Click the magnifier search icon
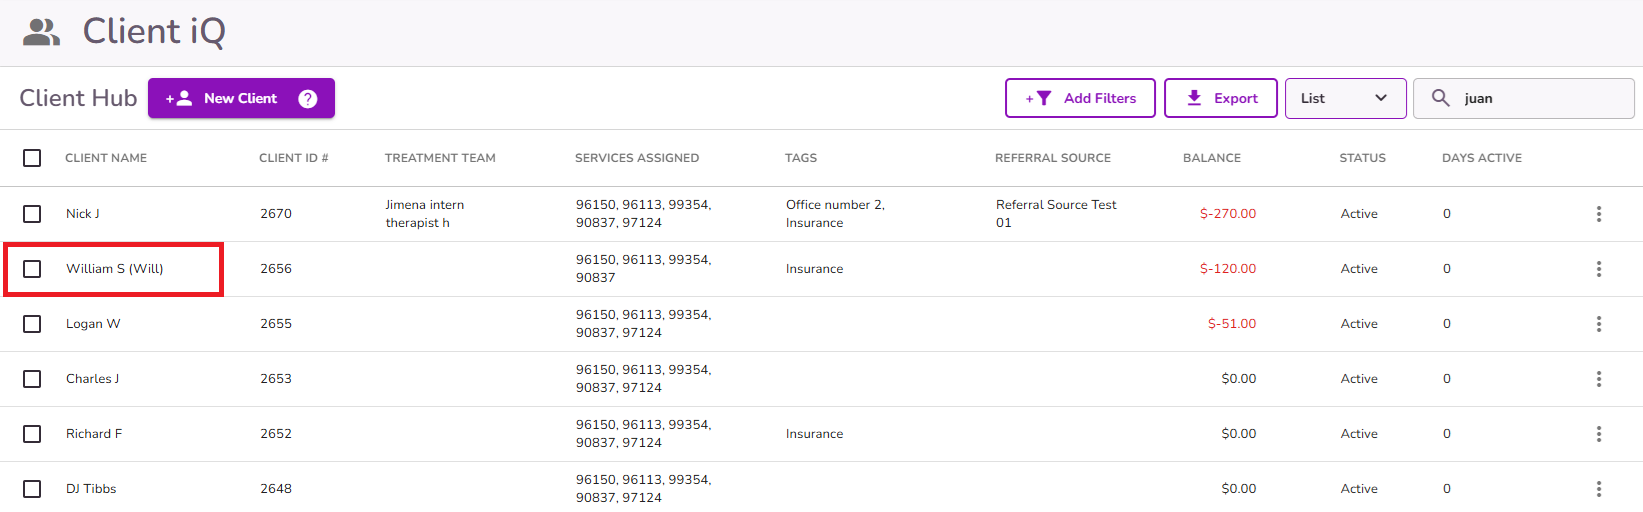The width and height of the screenshot is (1643, 512). [1440, 98]
